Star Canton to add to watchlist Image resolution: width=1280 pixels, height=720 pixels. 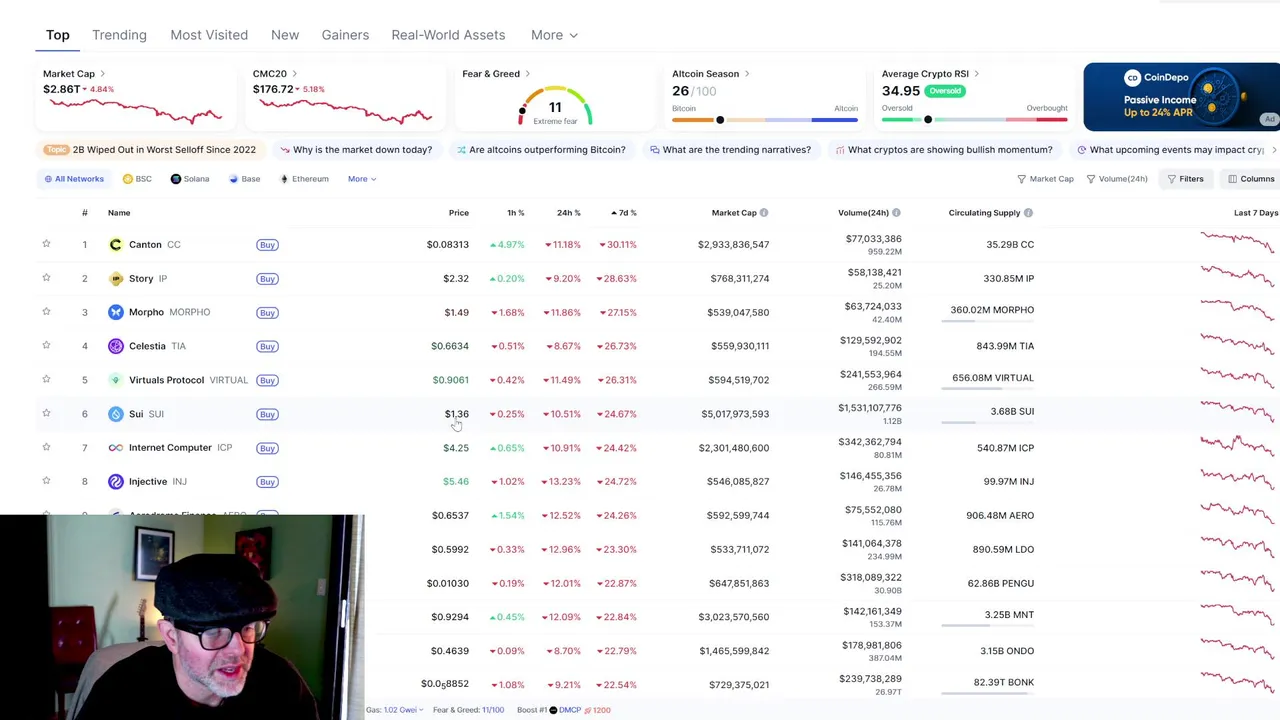pos(46,244)
